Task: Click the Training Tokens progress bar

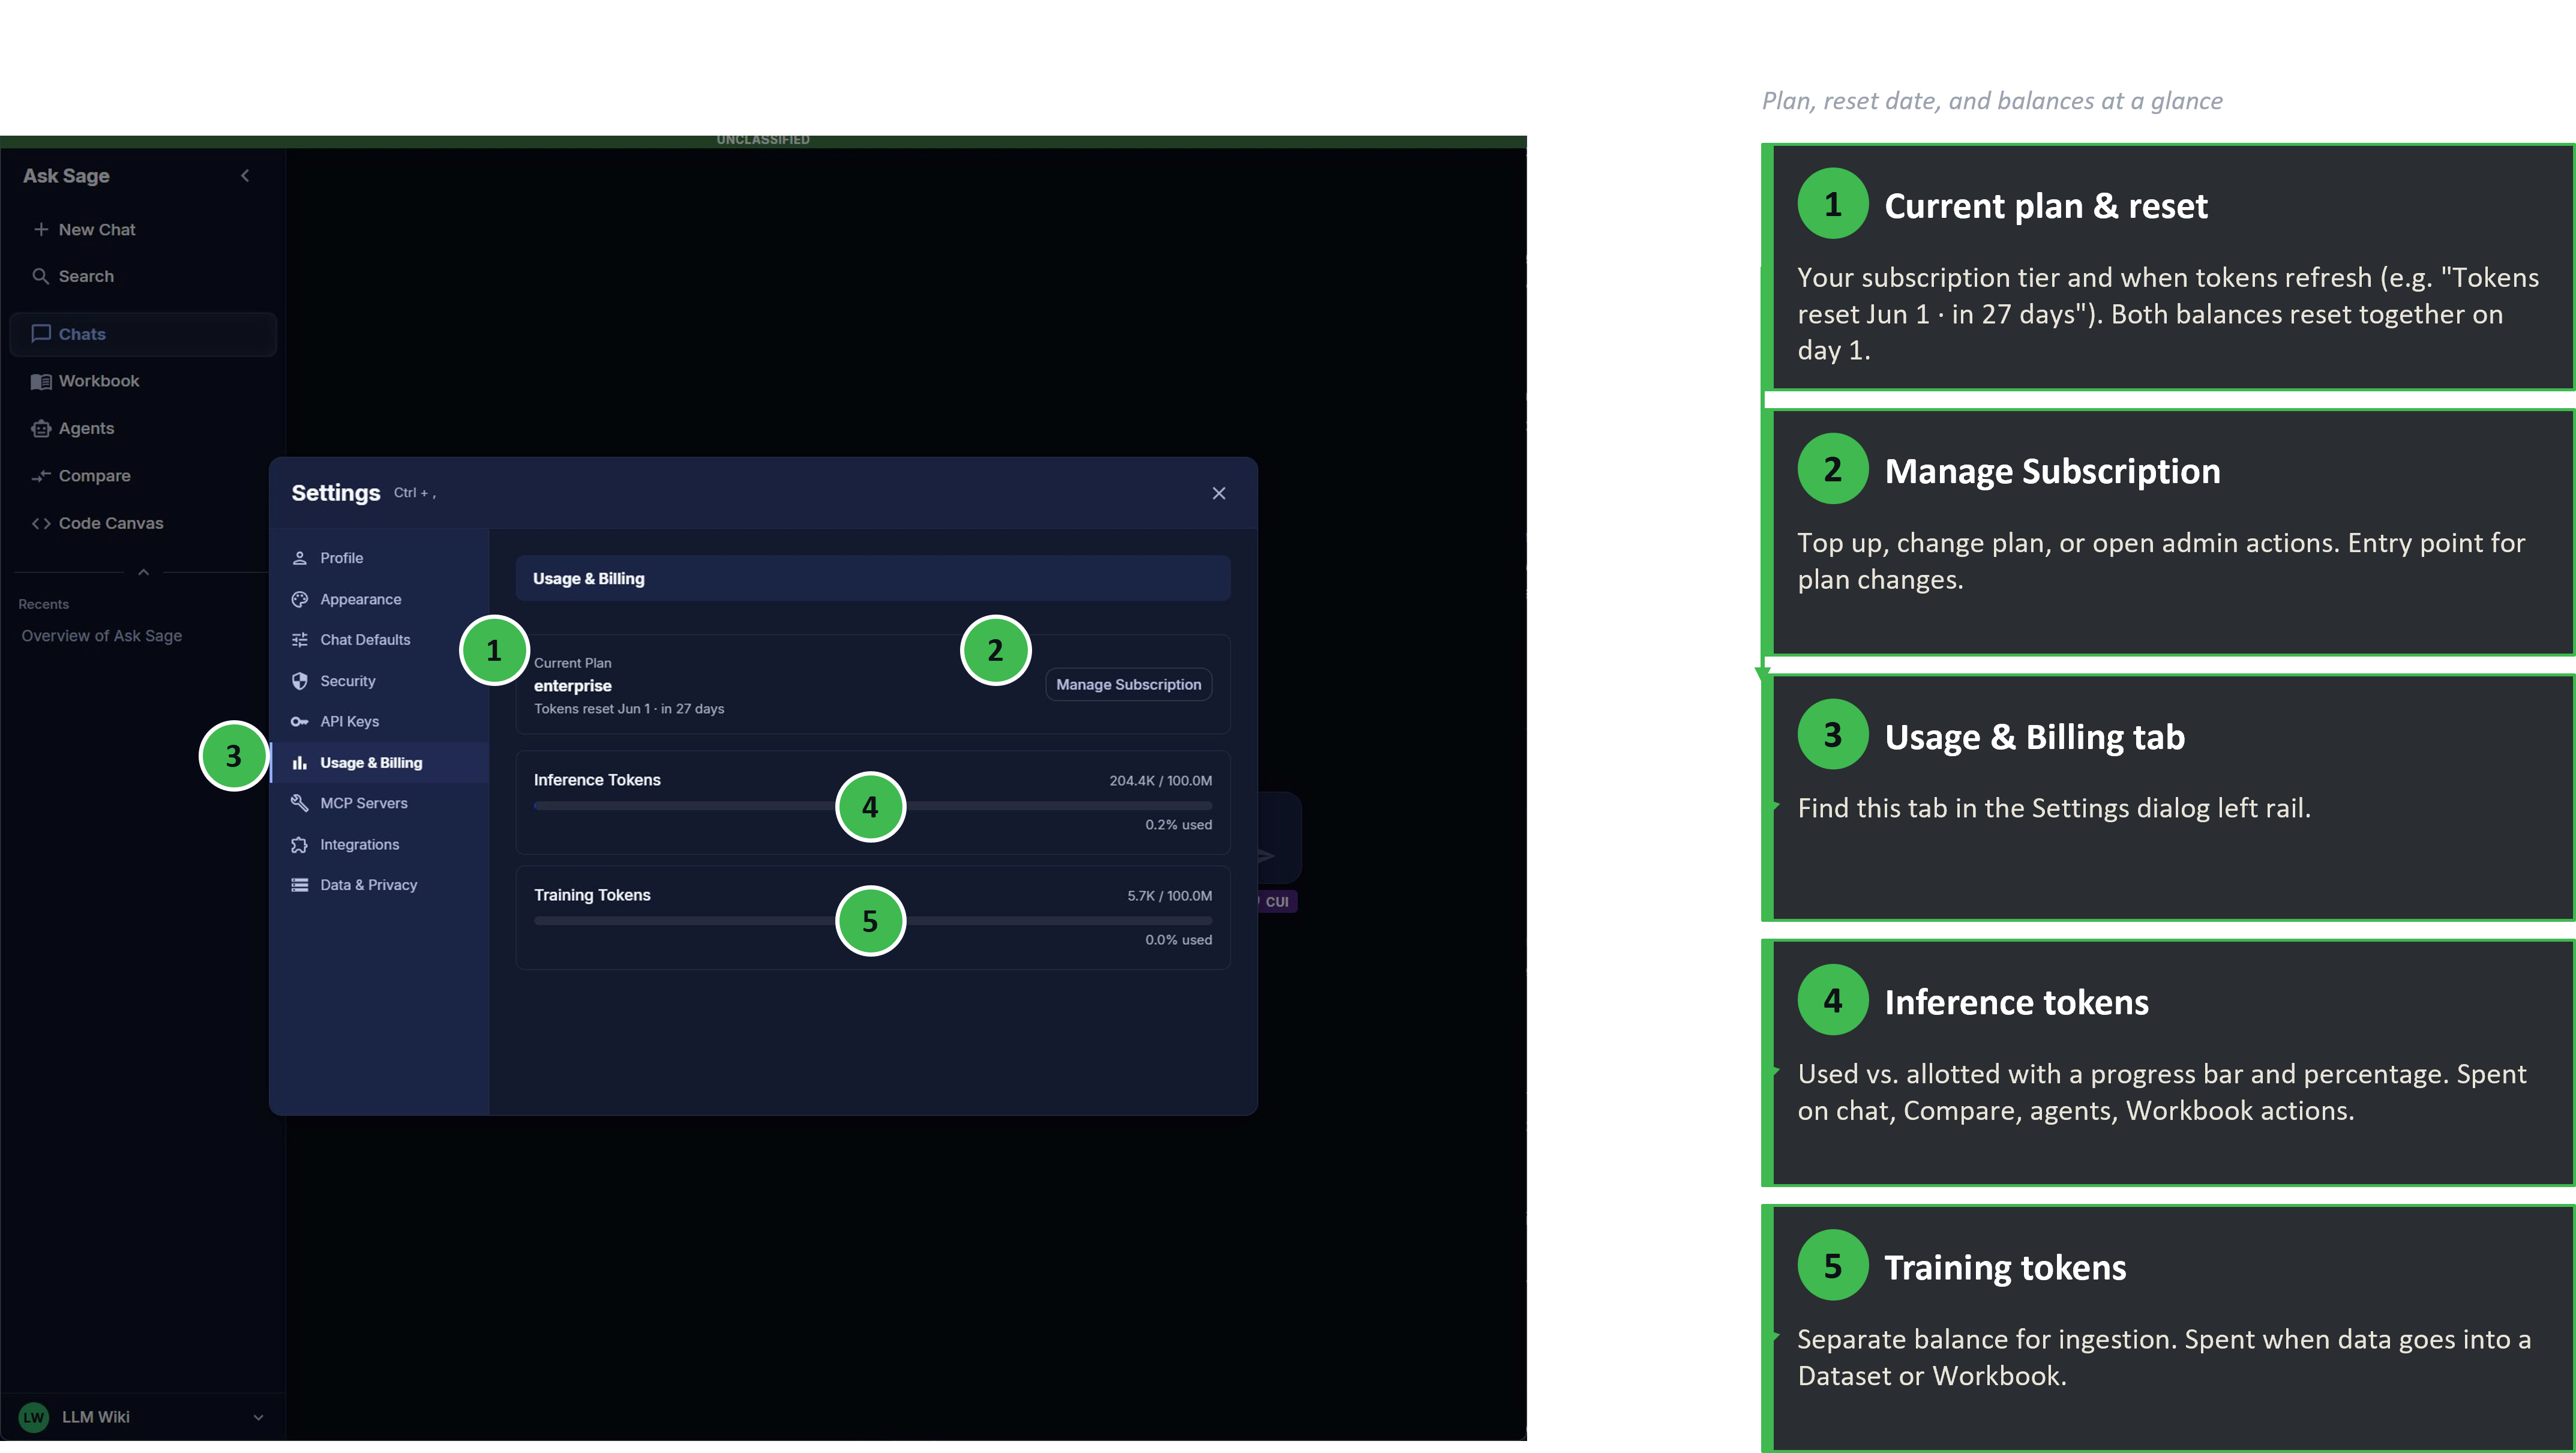Action: [872, 921]
